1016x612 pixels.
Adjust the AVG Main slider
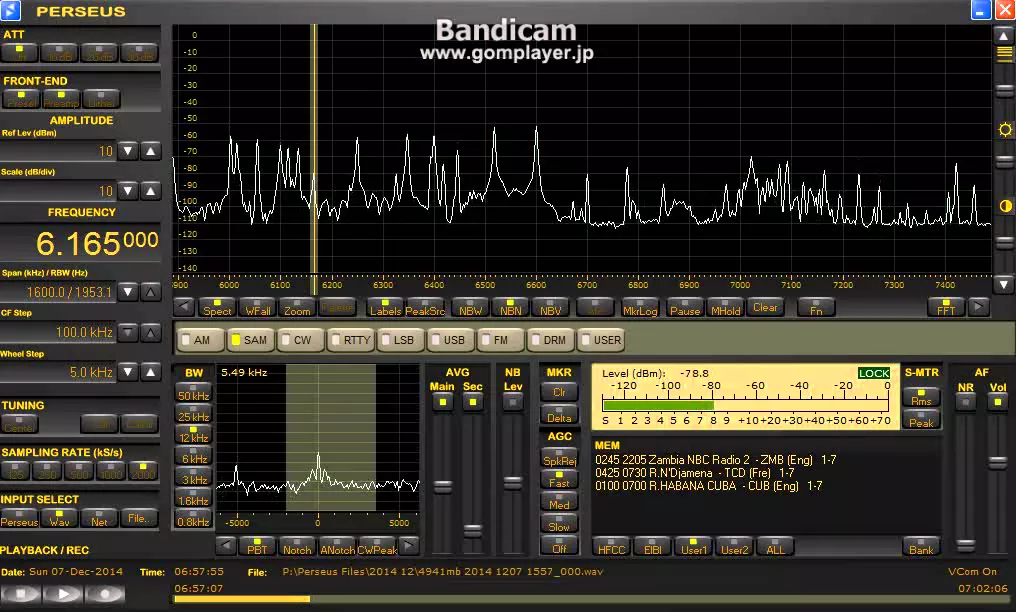tap(443, 487)
